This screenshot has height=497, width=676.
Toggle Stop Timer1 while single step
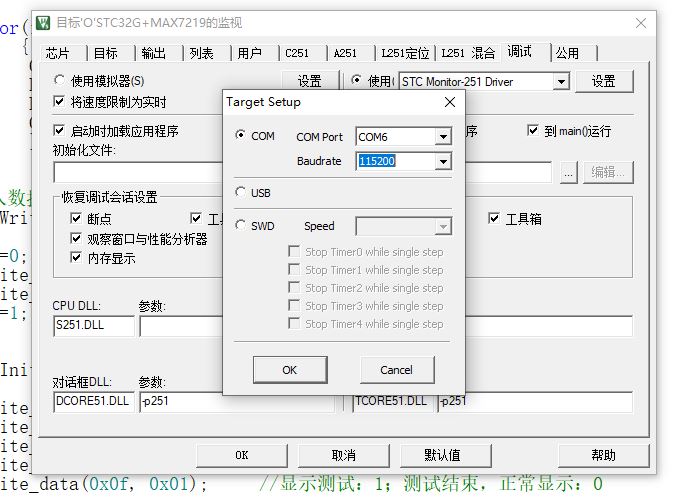[294, 269]
